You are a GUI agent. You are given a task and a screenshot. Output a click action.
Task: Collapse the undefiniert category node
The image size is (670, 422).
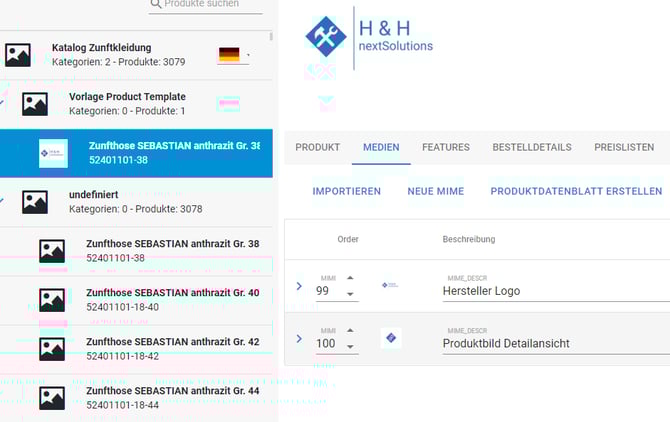point(2,200)
